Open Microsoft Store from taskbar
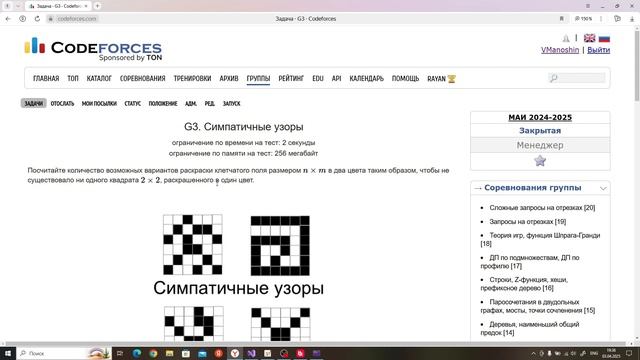Screen dimensions: 640x360 (186, 353)
